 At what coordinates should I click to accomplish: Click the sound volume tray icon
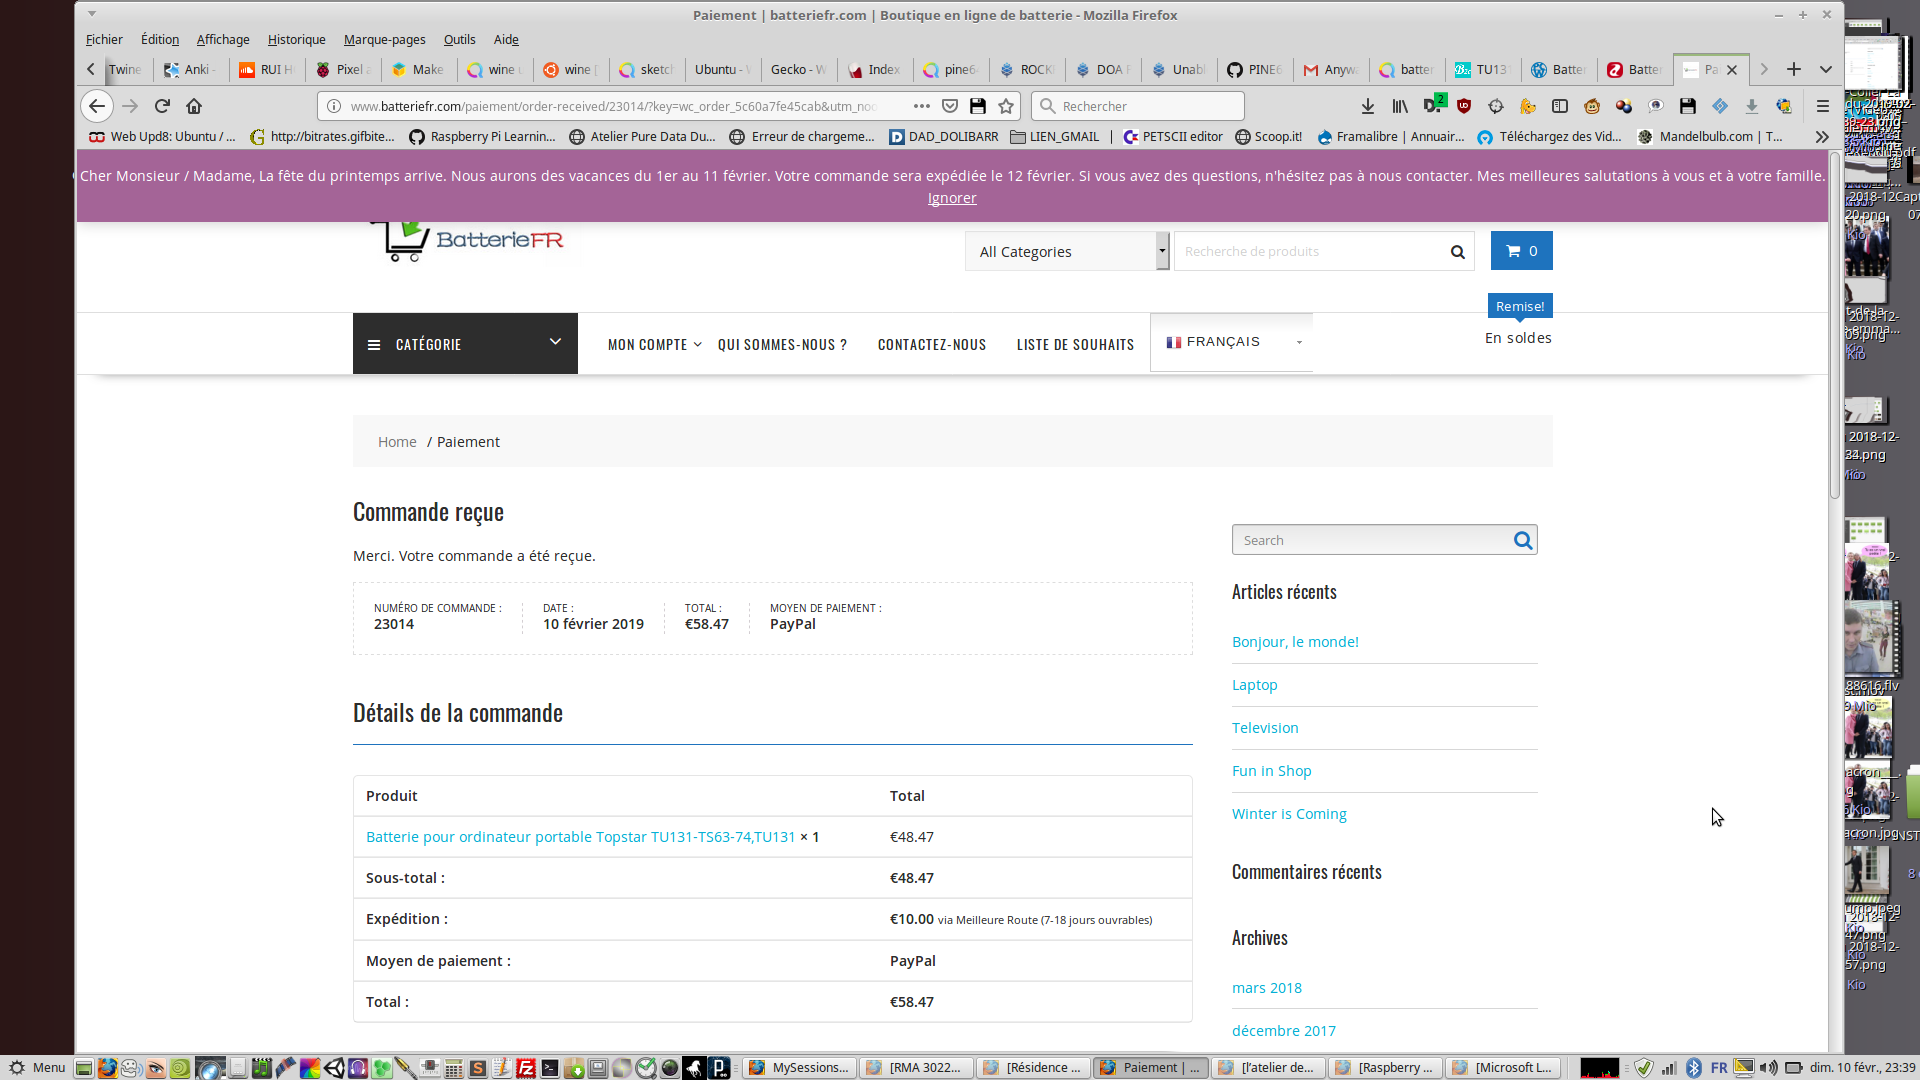[1768, 1068]
